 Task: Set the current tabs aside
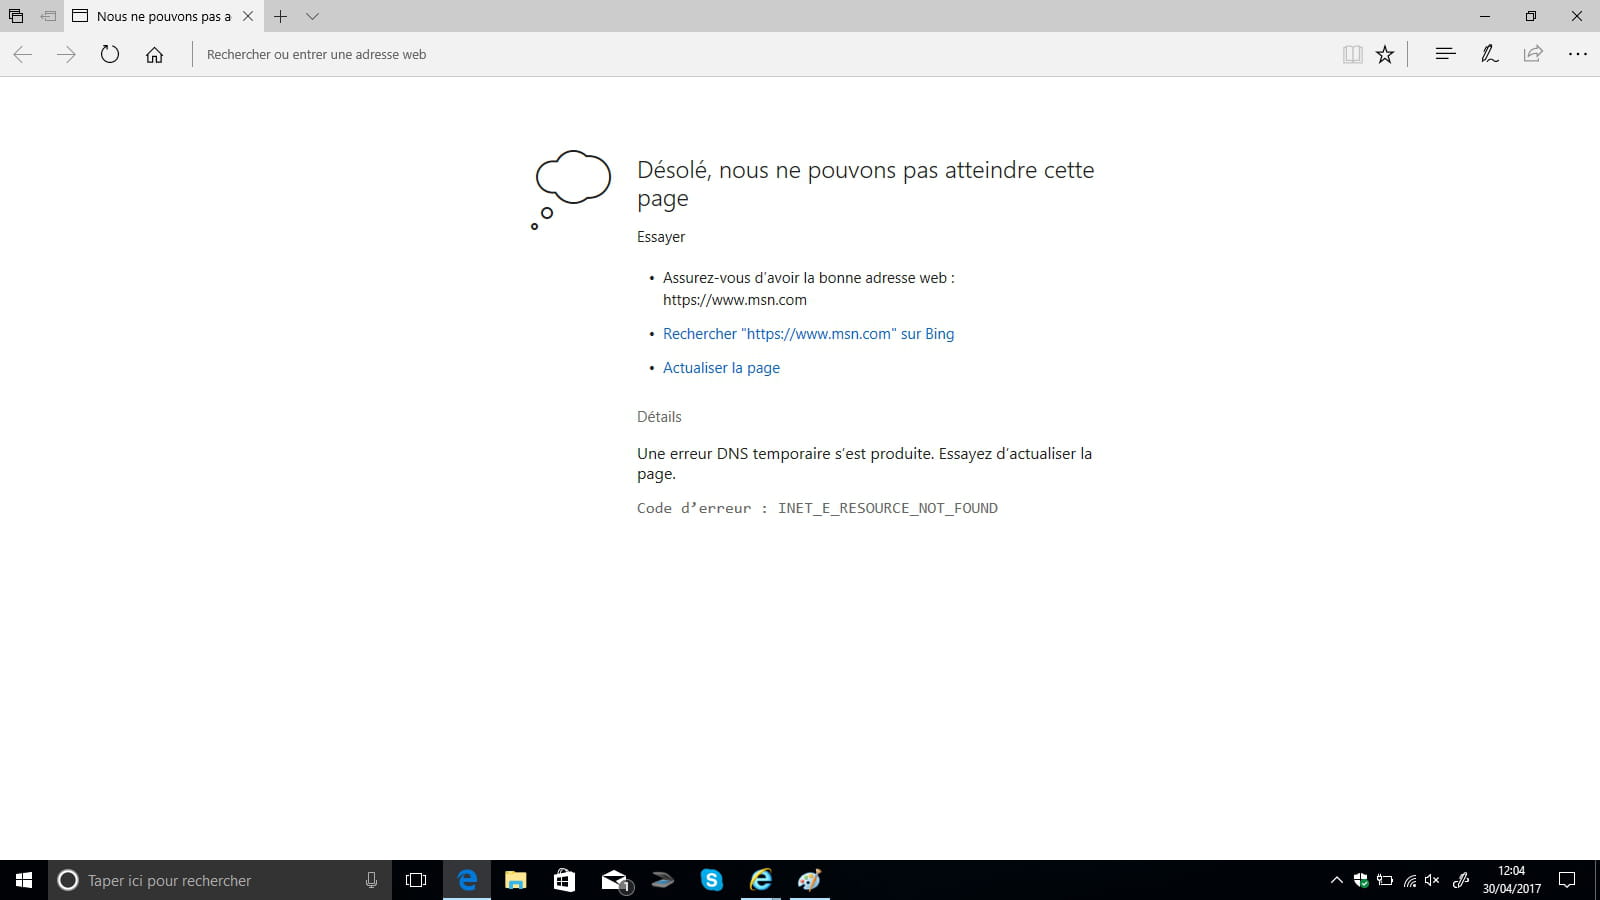pyautogui.click(x=48, y=16)
